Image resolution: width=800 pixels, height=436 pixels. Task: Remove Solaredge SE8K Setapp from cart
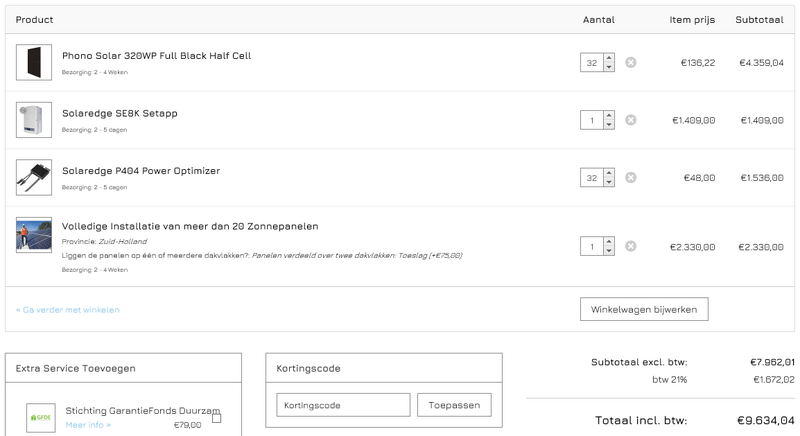point(631,120)
